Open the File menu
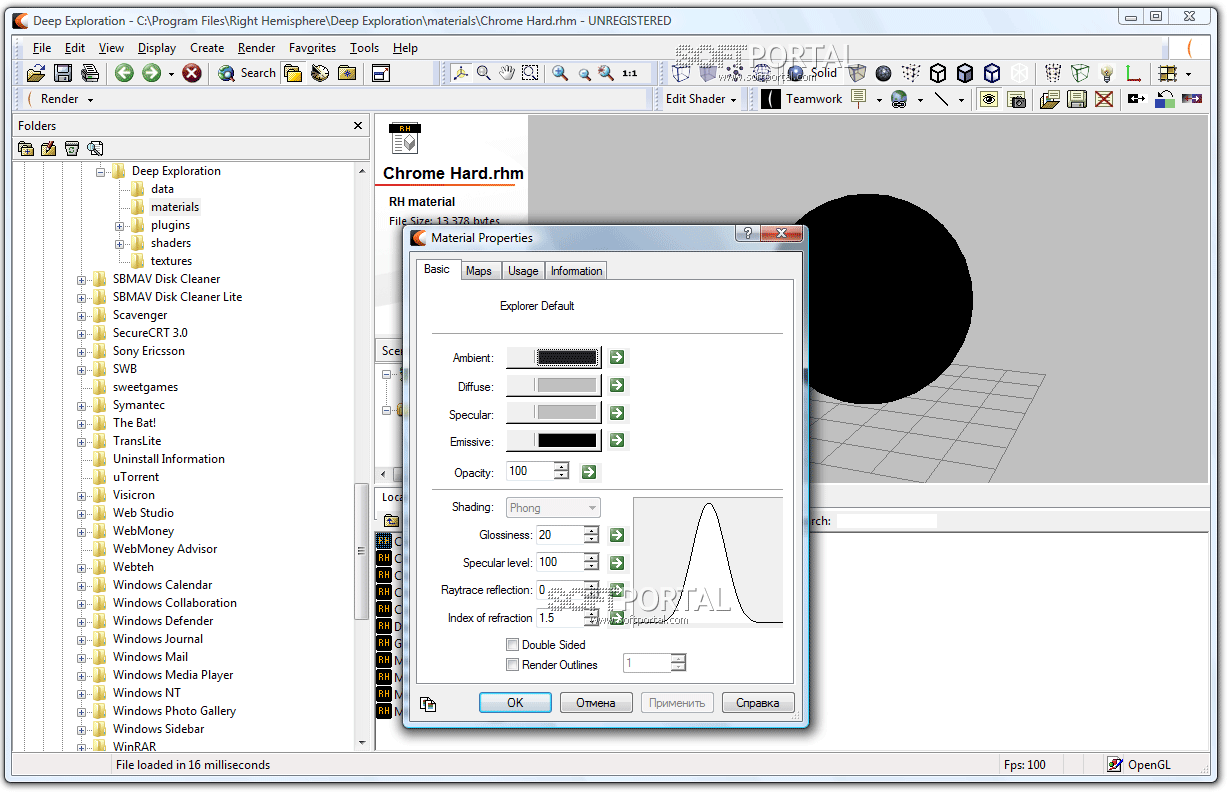Viewport: 1227px width, 793px height. coord(42,47)
